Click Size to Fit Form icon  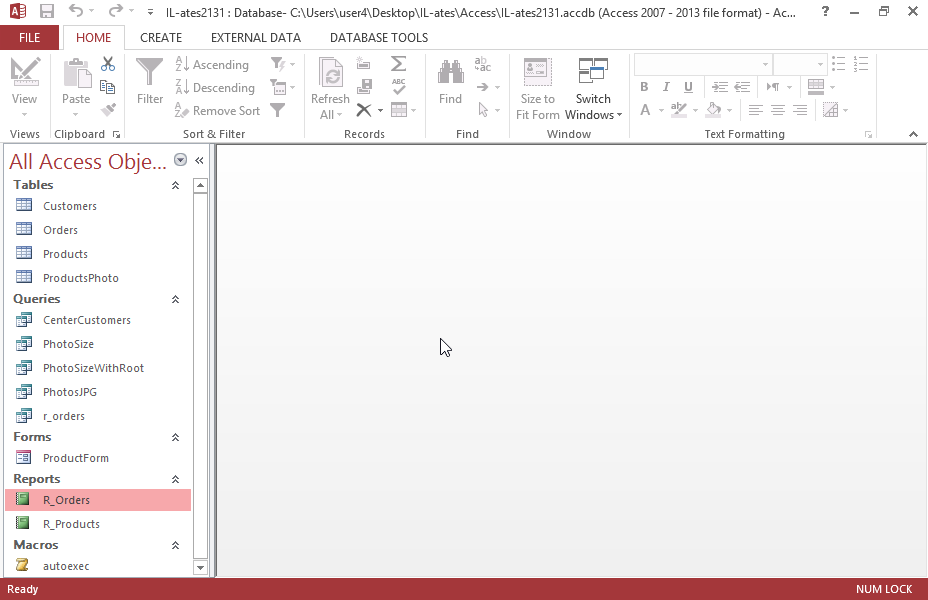click(x=538, y=72)
